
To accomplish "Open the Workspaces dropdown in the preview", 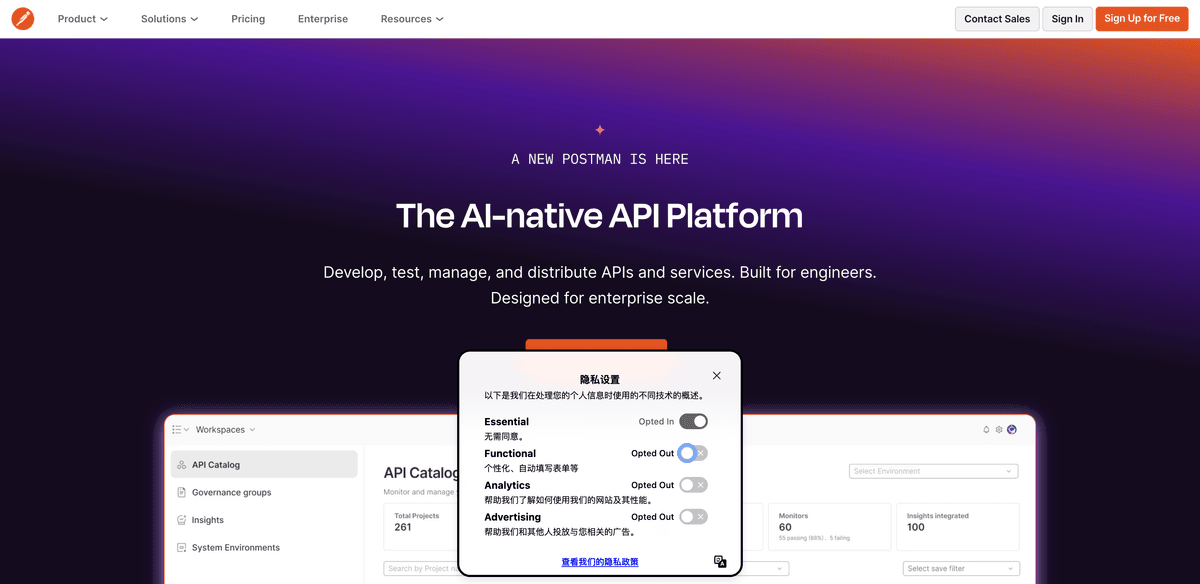I will [x=226, y=430].
